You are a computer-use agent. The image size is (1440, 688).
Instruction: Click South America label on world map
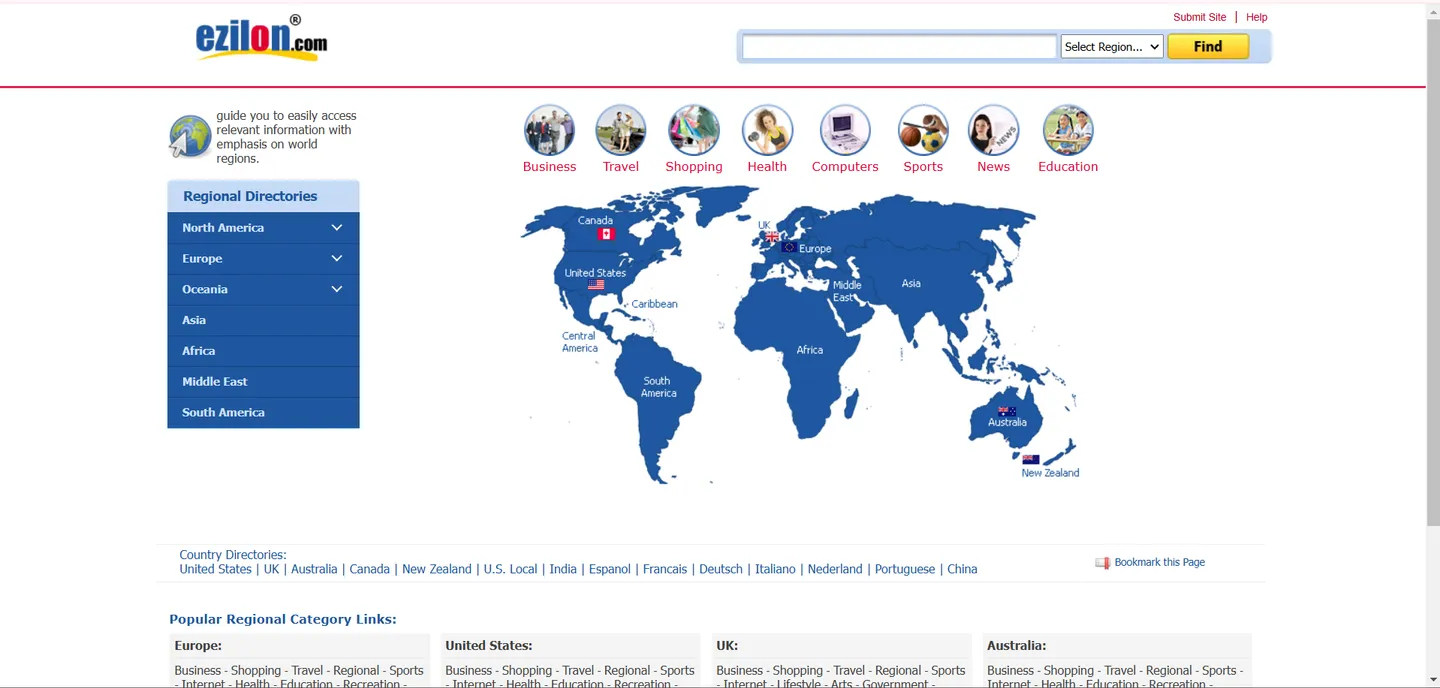point(658,387)
